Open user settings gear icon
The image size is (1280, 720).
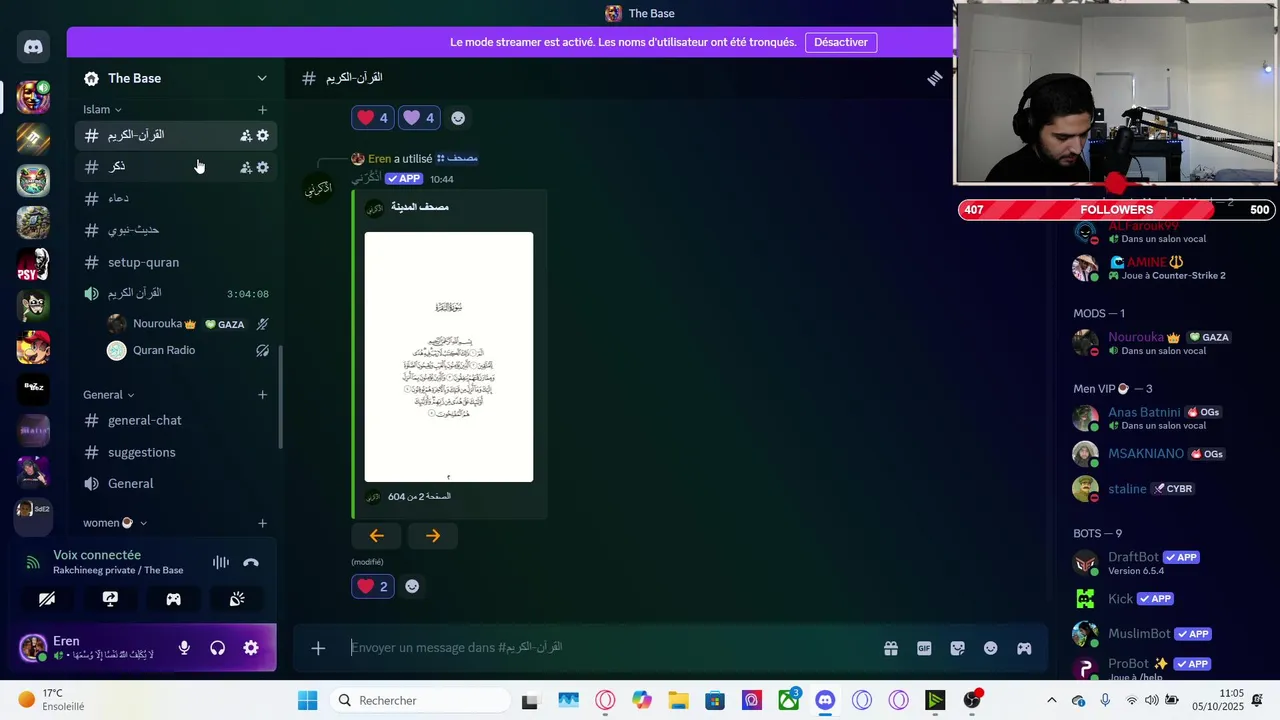coord(251,648)
